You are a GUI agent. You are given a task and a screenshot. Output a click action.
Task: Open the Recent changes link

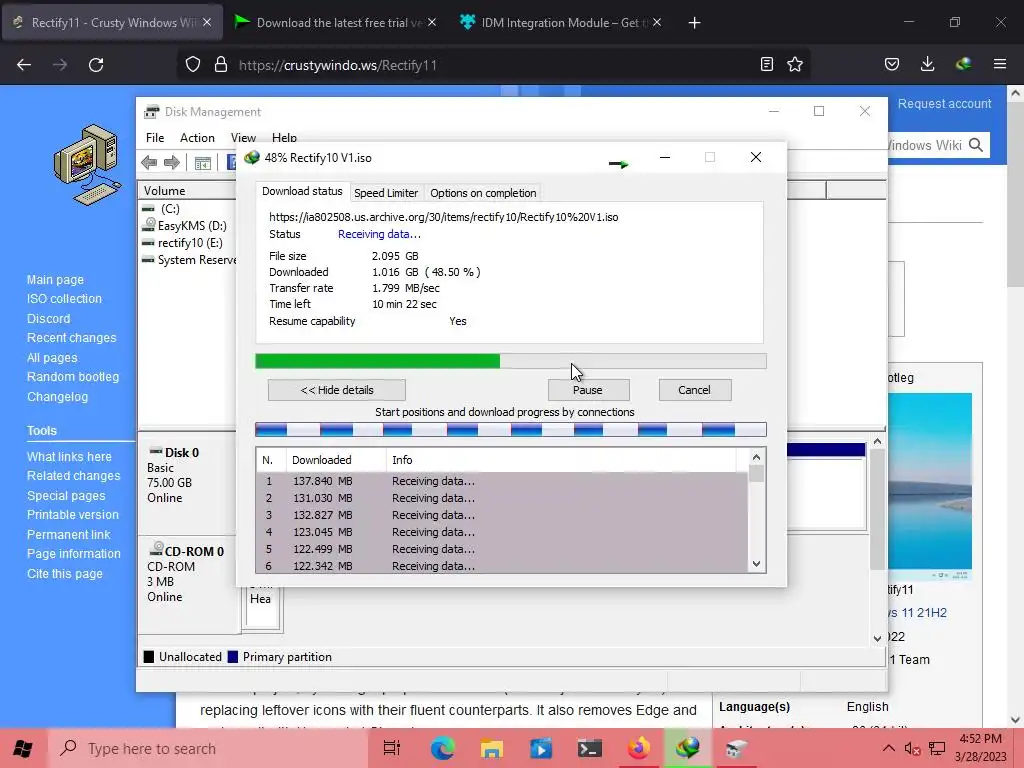[71, 338]
